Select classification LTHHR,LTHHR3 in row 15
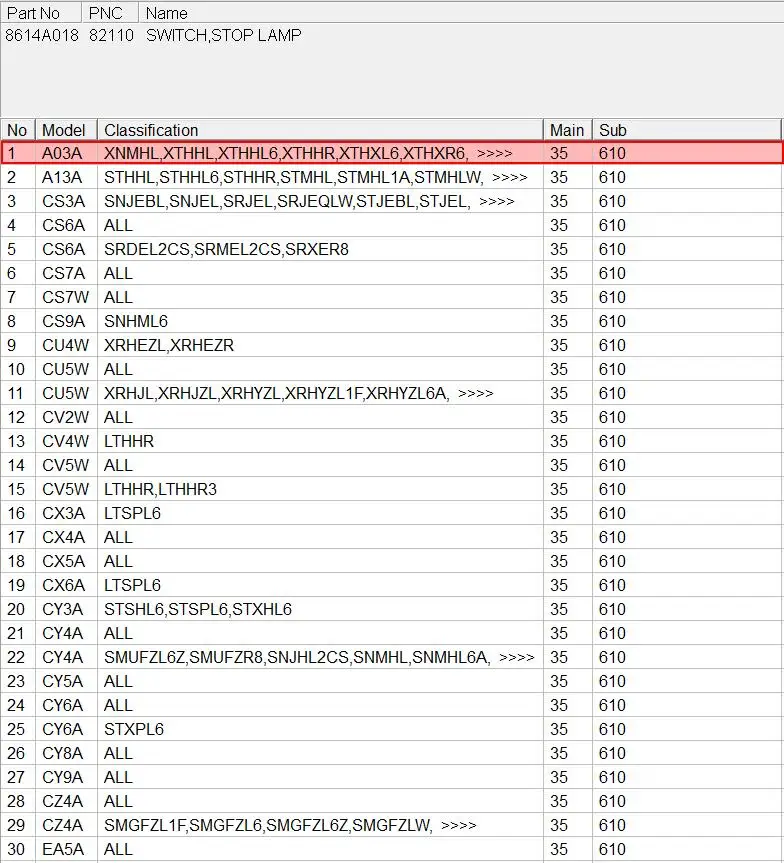The height and width of the screenshot is (863, 784). coord(160,489)
